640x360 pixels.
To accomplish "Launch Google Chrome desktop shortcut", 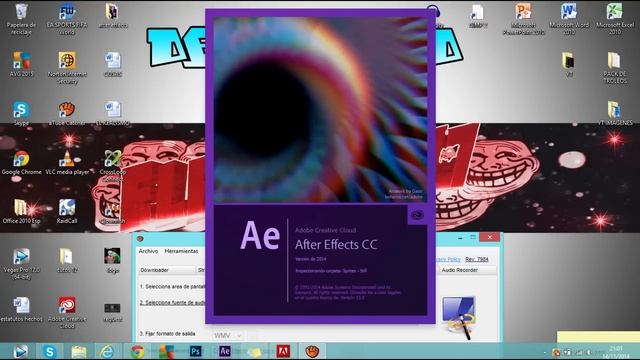I will [21, 162].
